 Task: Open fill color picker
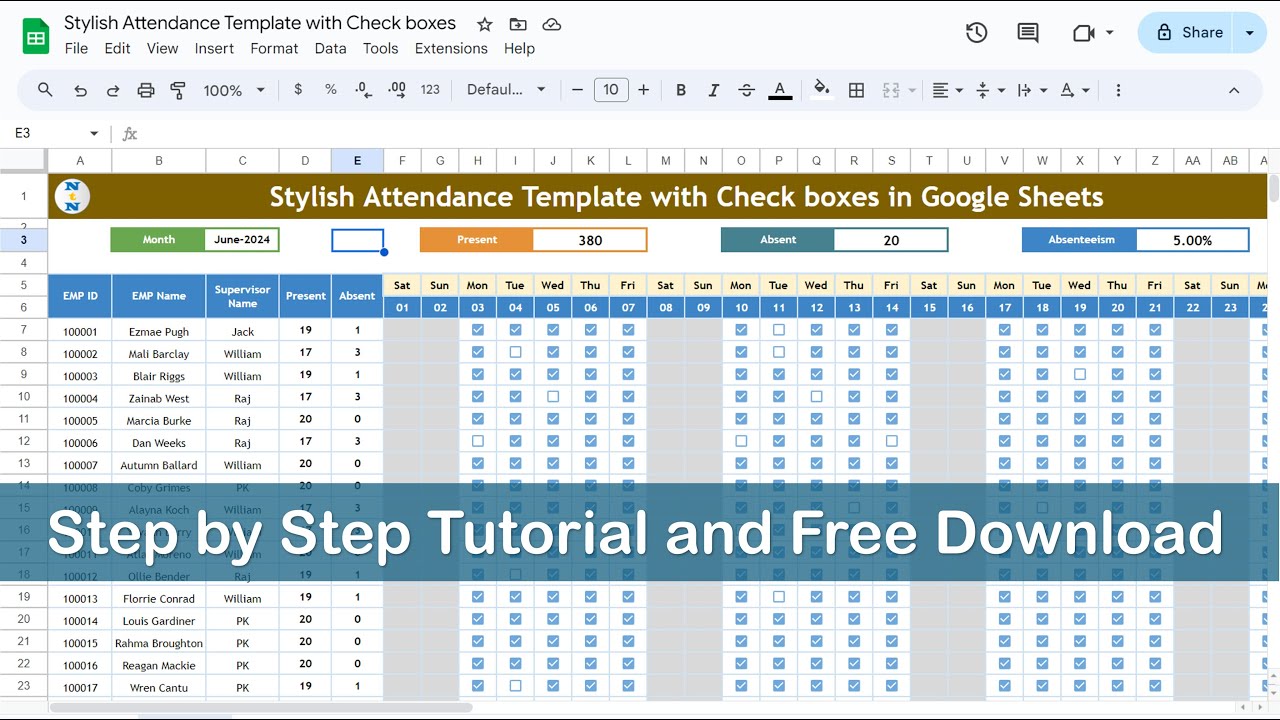pos(822,90)
